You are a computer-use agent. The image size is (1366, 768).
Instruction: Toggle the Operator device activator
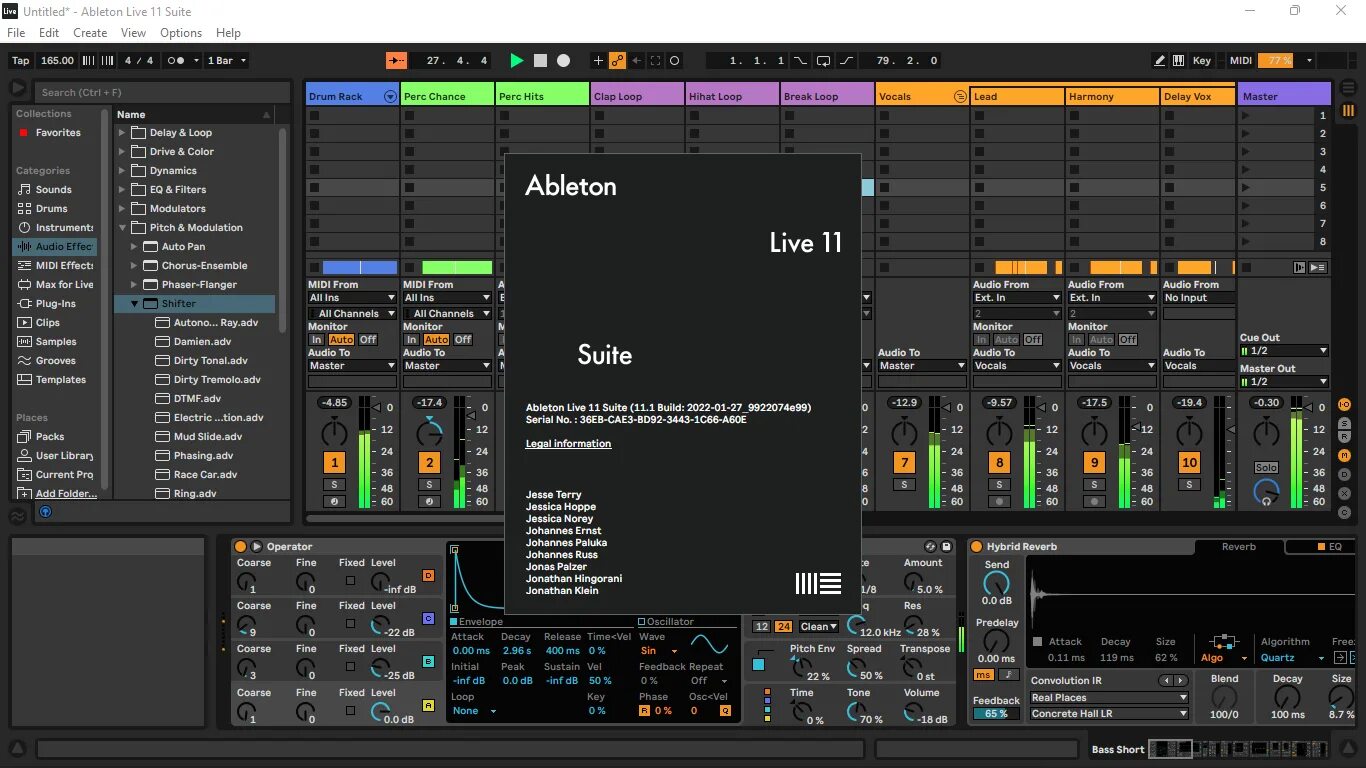pyautogui.click(x=240, y=546)
